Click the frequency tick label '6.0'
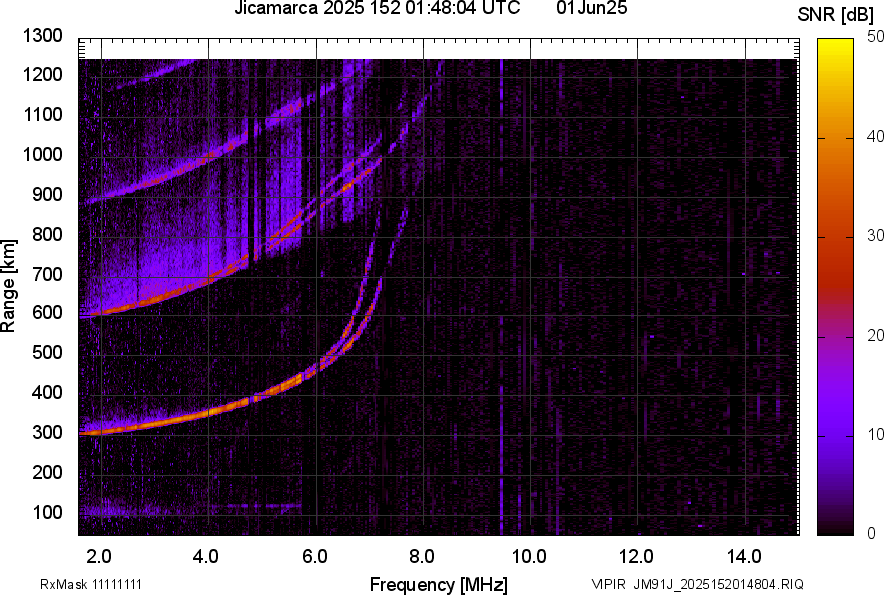Screen dimensions: 884x595 click(315, 557)
